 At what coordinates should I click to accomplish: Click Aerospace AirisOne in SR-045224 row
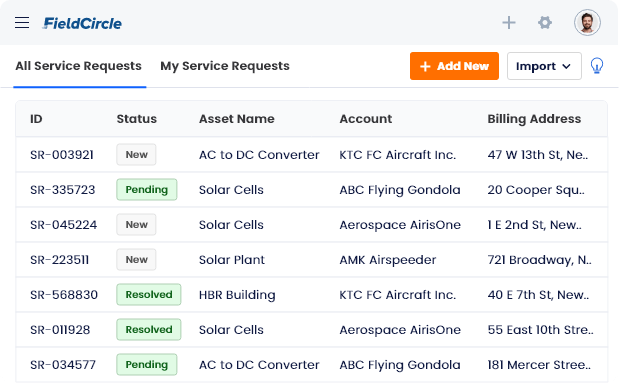[400, 225]
